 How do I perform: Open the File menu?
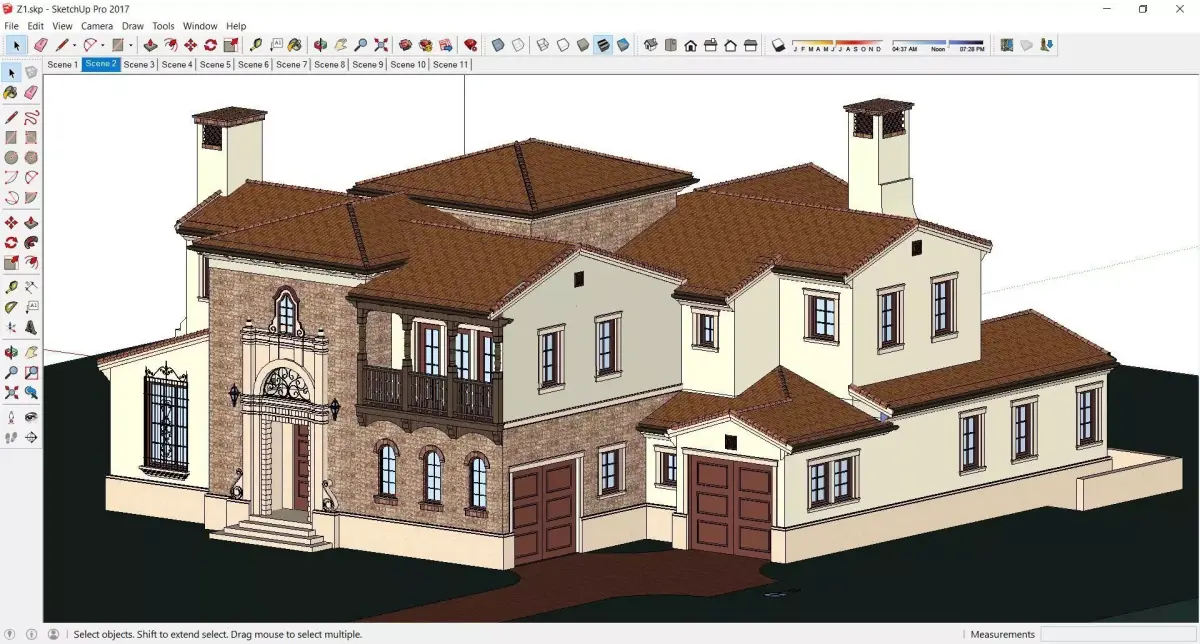12,26
